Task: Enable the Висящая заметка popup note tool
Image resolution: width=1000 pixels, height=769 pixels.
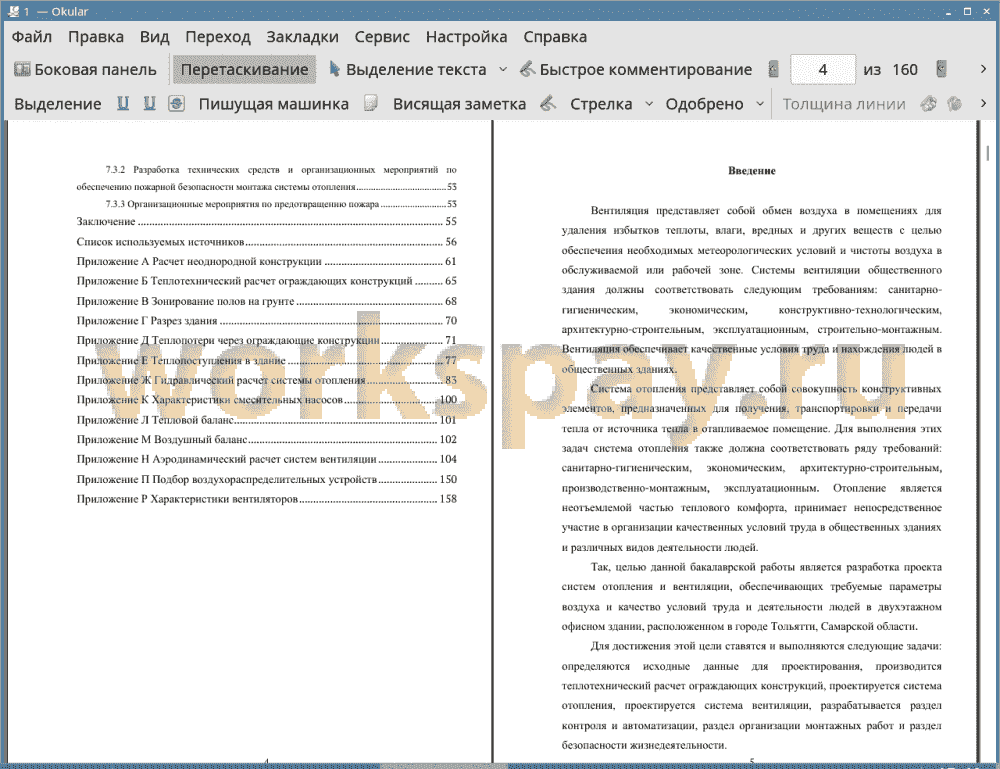Action: (x=459, y=104)
